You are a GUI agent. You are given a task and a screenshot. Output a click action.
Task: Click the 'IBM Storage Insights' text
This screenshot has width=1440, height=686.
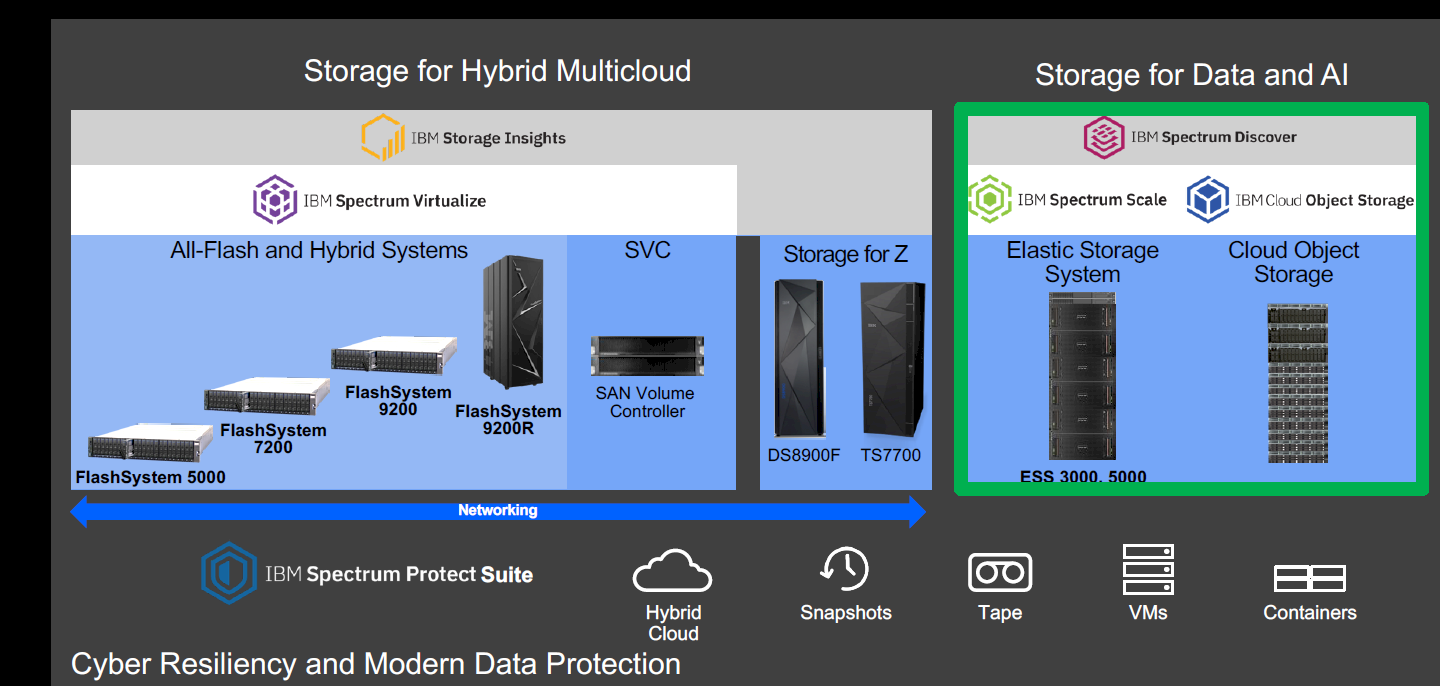click(488, 138)
